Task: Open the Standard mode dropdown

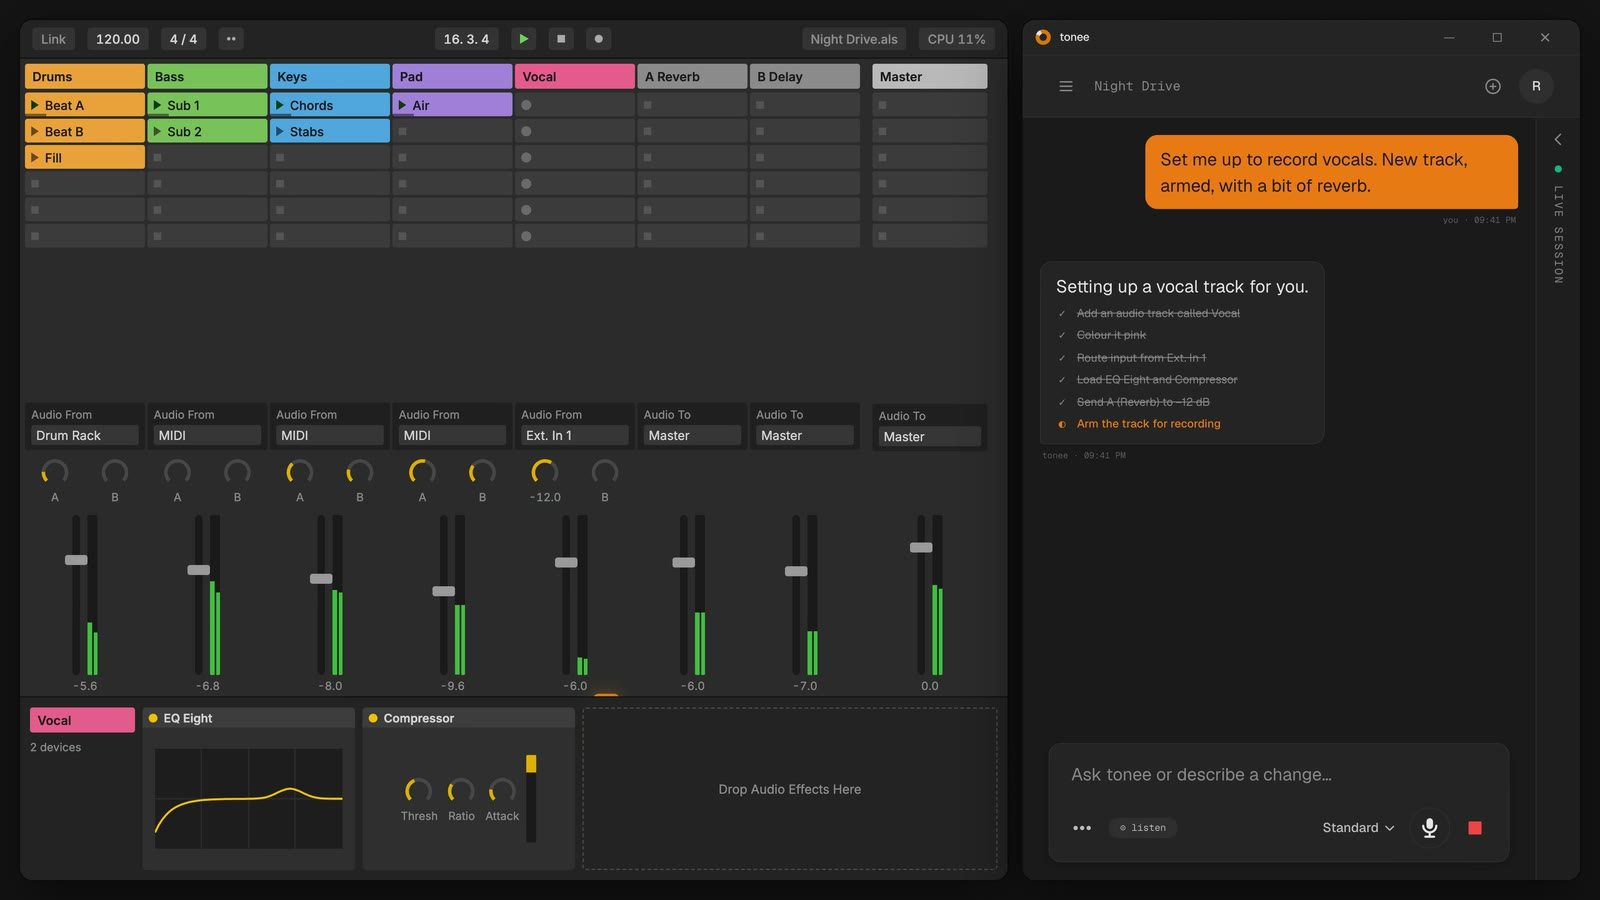Action: pyautogui.click(x=1358, y=828)
